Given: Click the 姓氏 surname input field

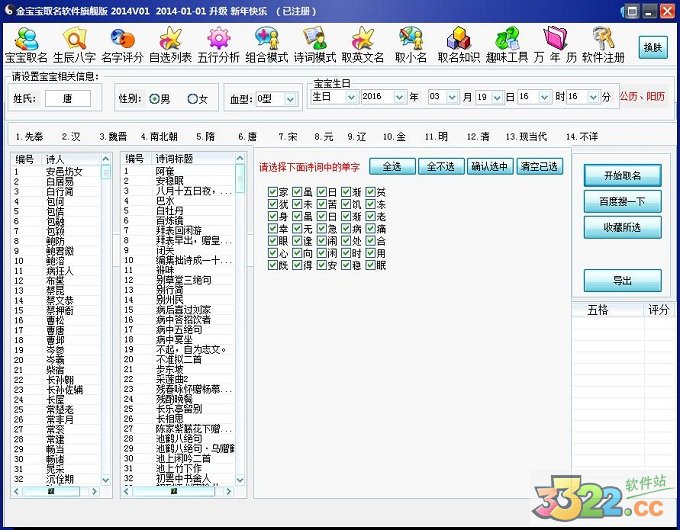Looking at the screenshot, I should click(x=68, y=98).
